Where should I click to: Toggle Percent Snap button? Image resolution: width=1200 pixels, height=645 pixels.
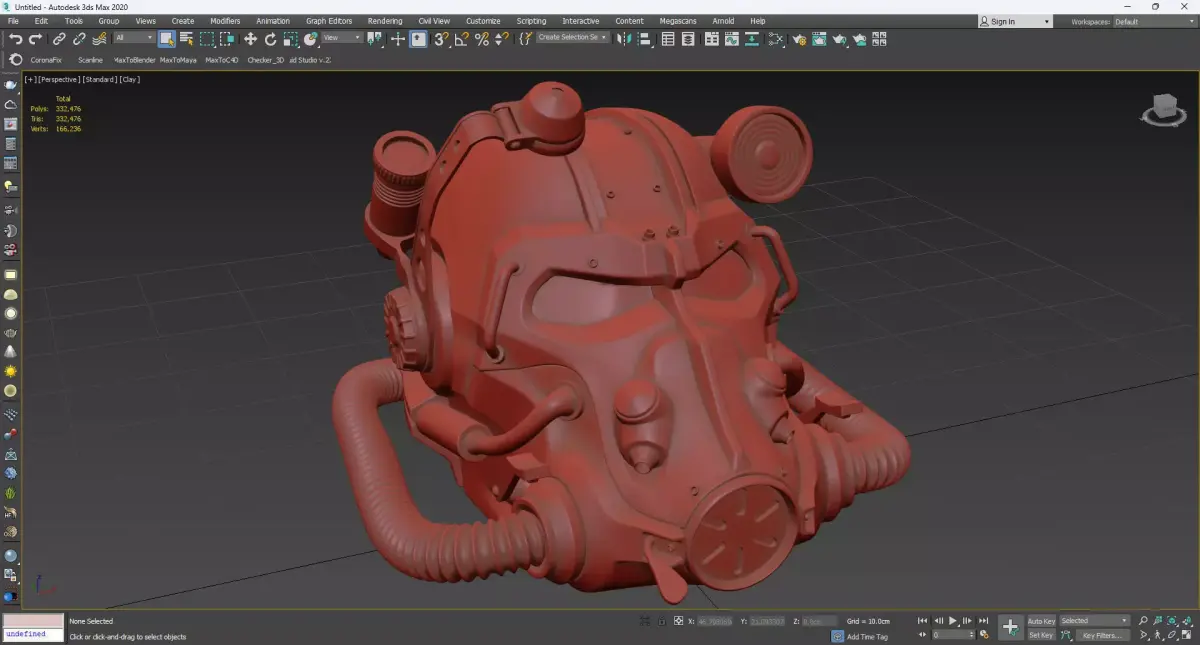(x=482, y=39)
